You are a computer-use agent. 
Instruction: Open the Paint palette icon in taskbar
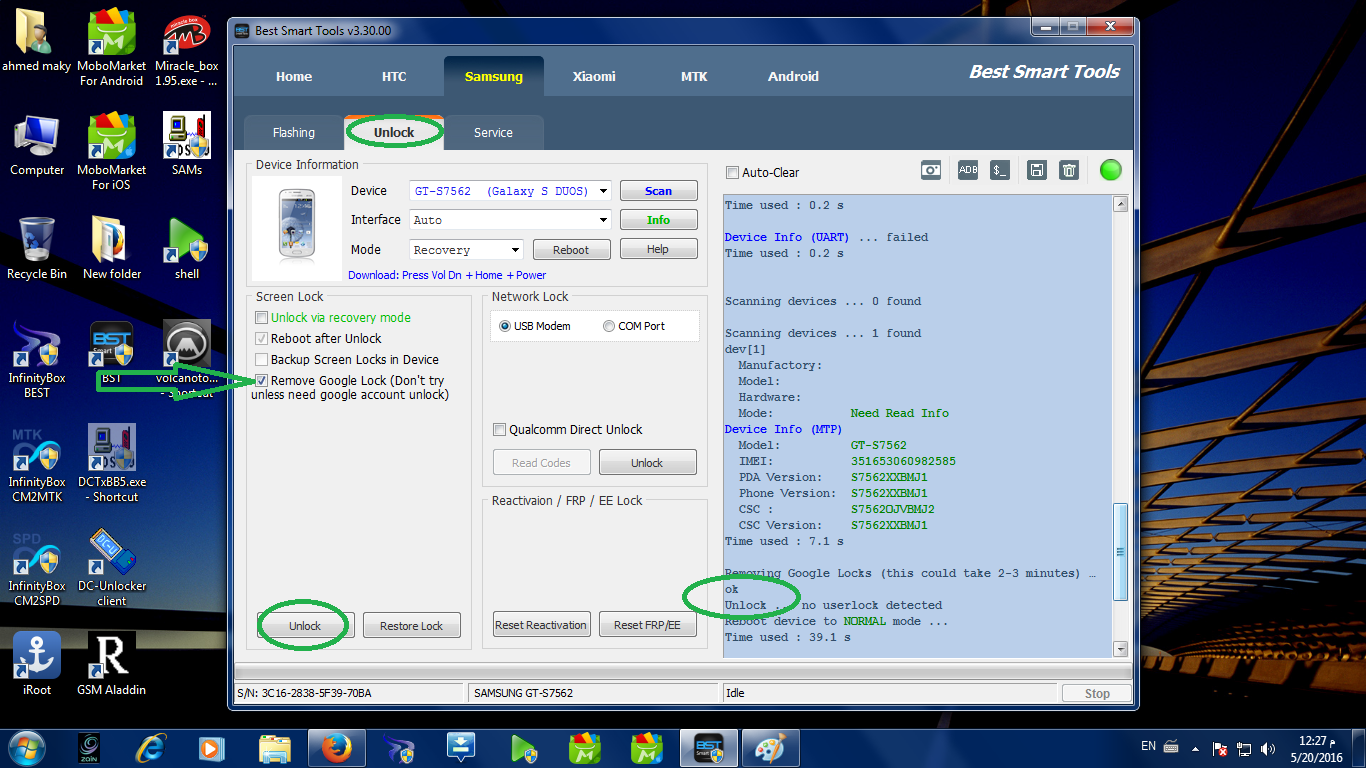769,748
